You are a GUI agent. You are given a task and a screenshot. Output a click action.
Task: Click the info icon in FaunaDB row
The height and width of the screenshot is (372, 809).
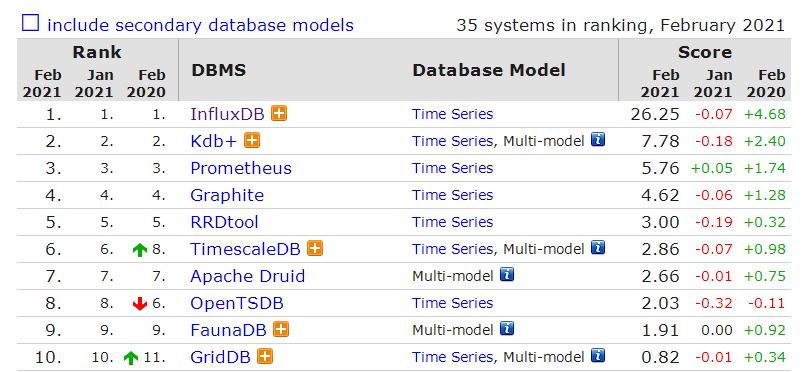507,329
